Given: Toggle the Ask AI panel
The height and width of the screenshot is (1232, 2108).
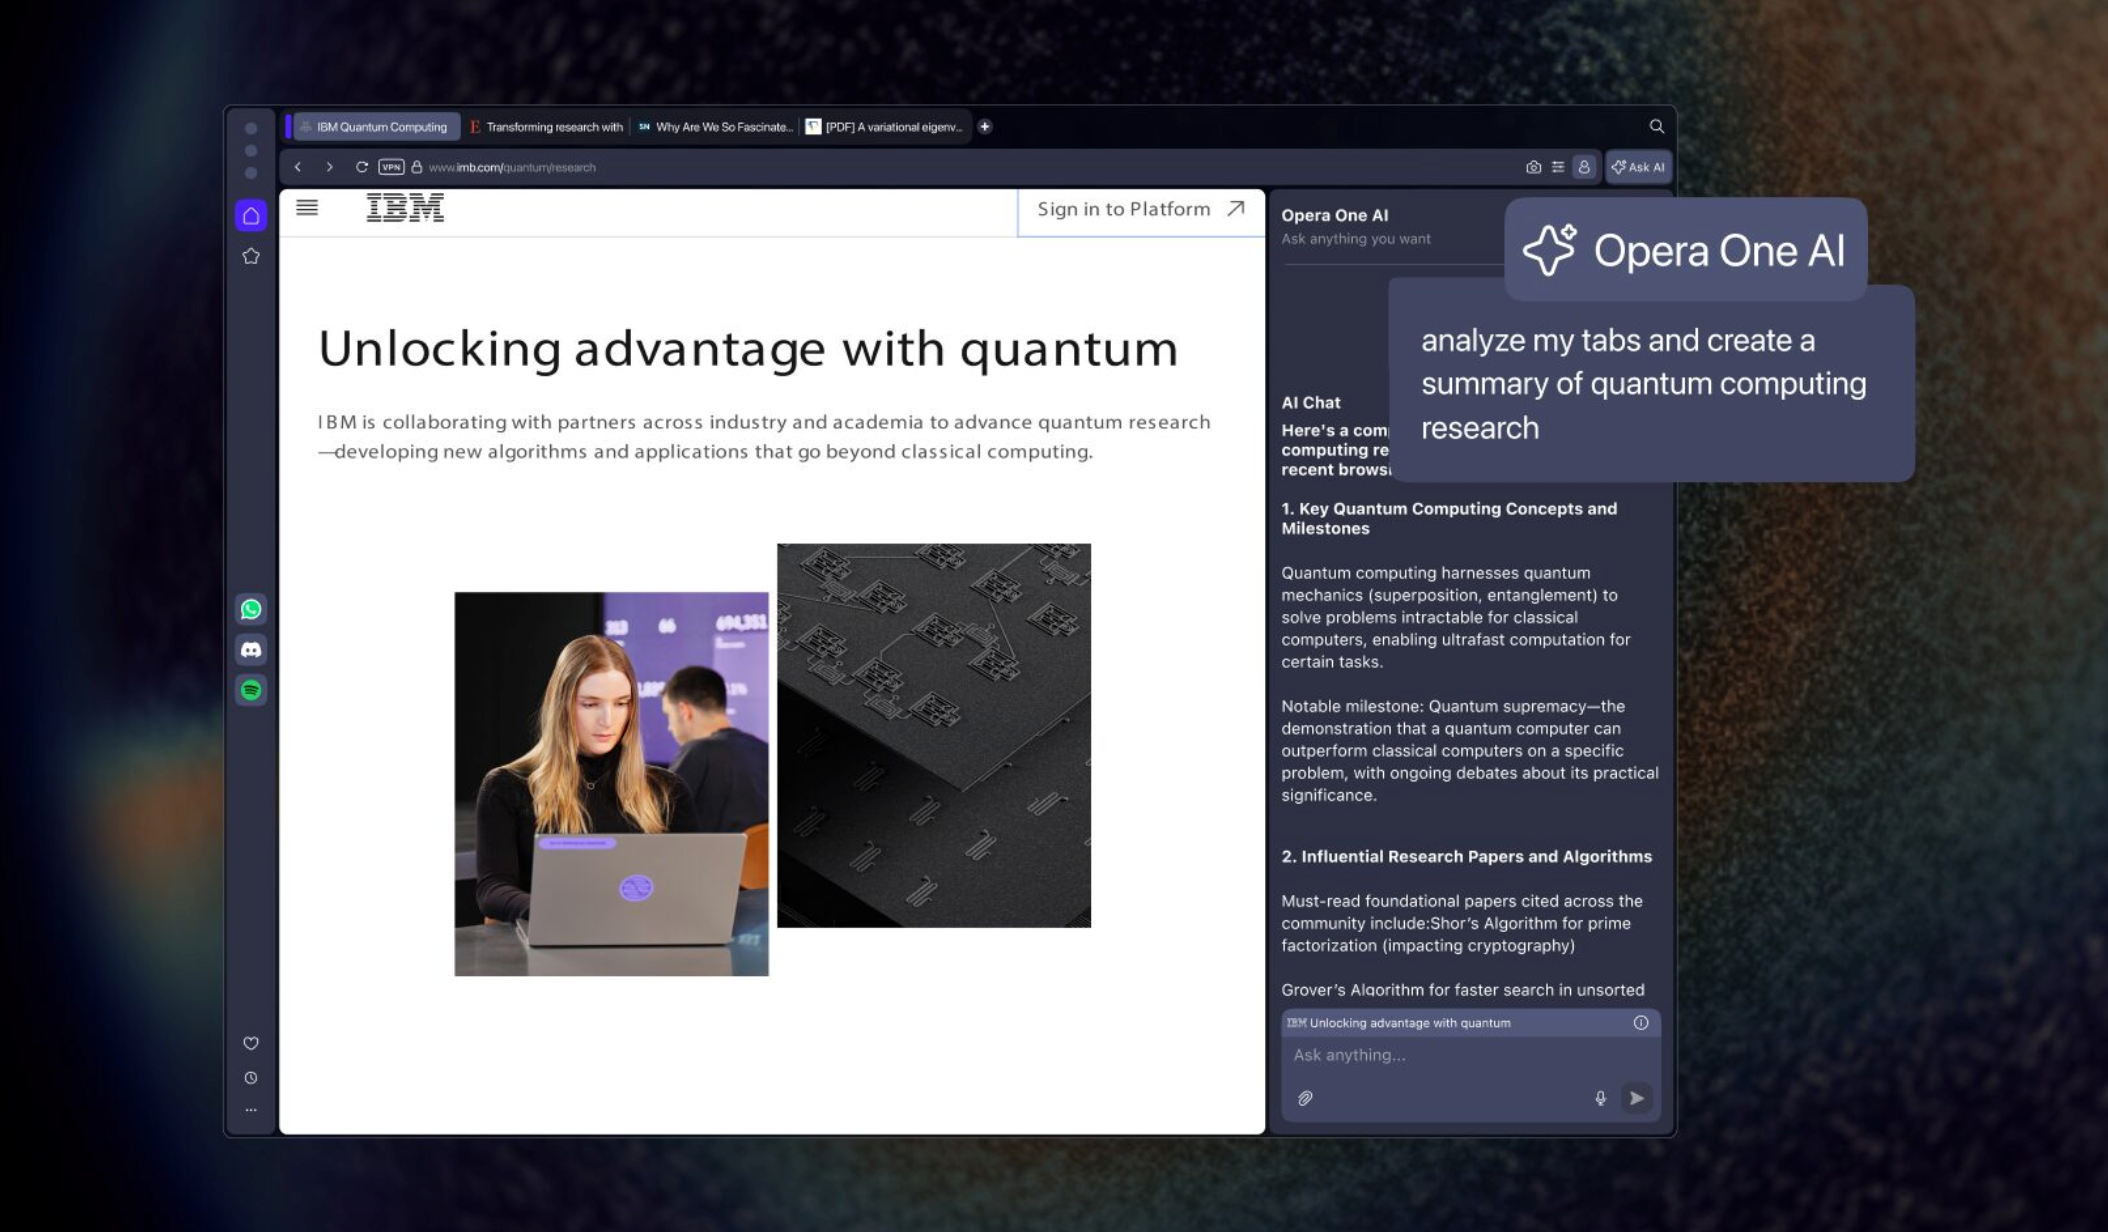Looking at the screenshot, I should [x=1638, y=167].
